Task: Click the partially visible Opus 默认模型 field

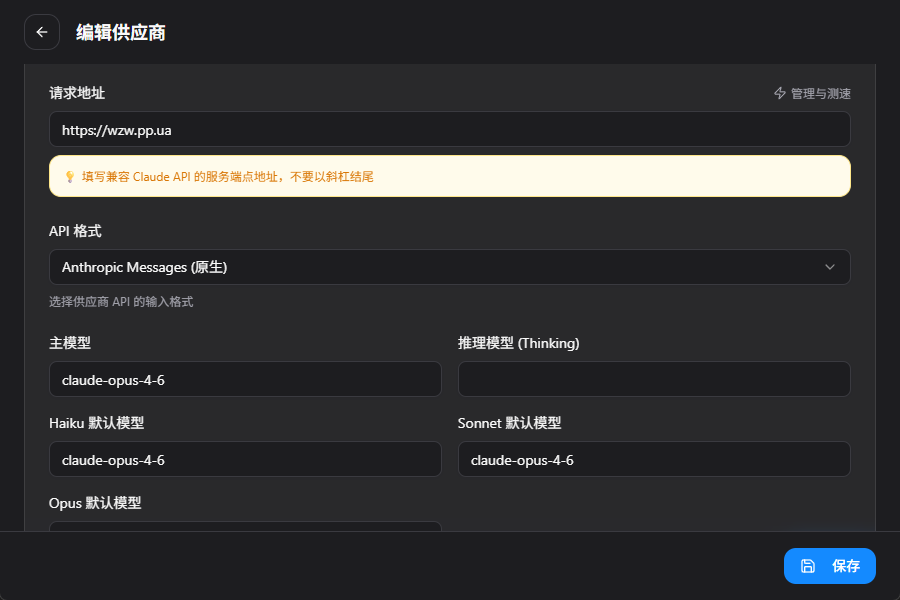Action: [245, 526]
